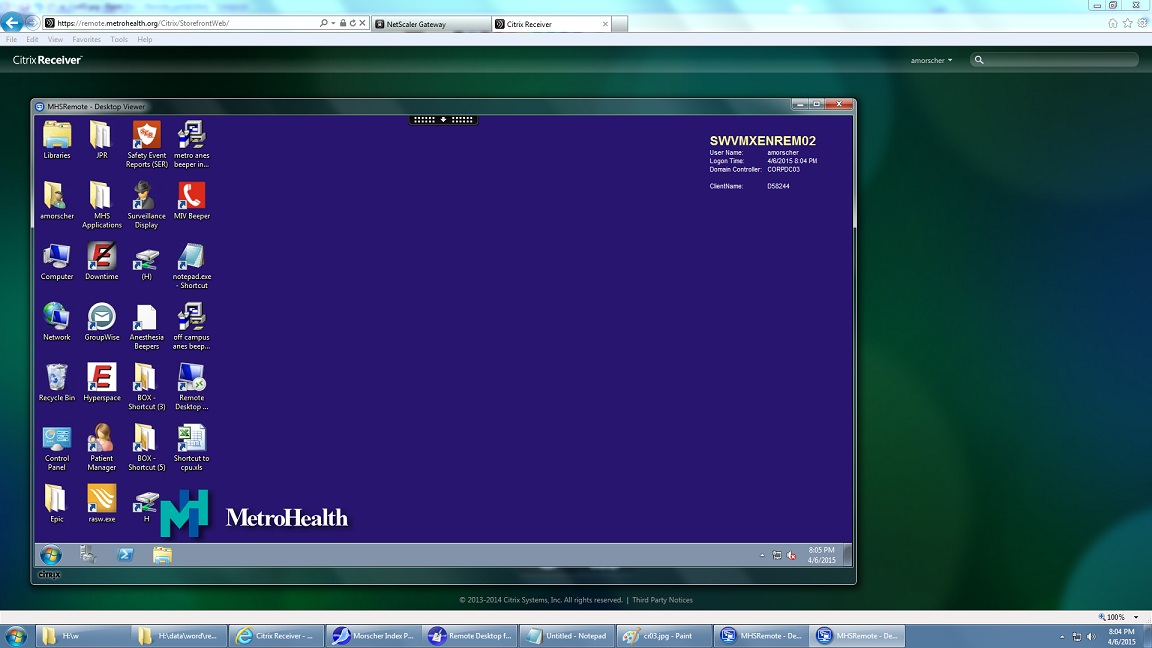Open the View menu in browser

[55, 40]
